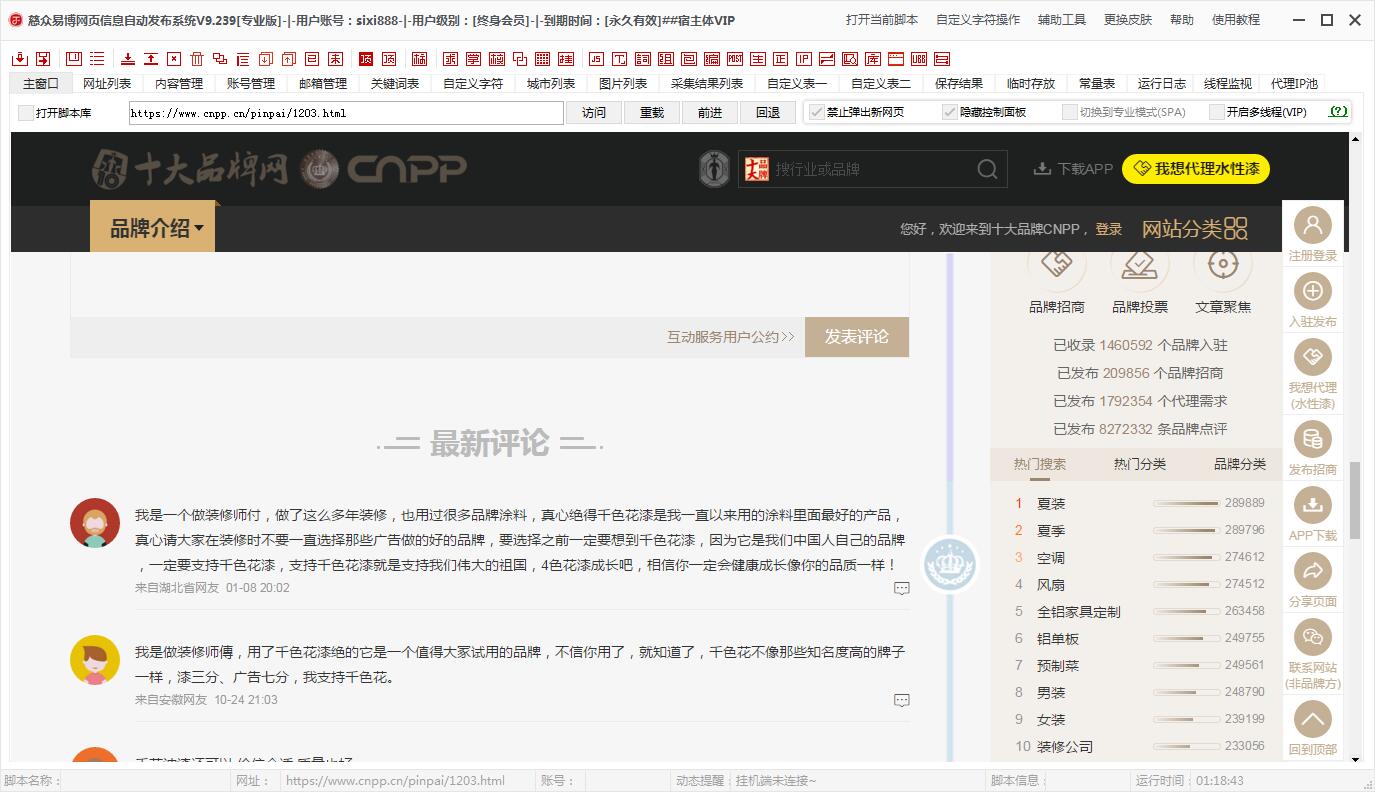Viewport: 1375px width, 792px height.
Task: Click the 登录 link
Action: (1109, 229)
